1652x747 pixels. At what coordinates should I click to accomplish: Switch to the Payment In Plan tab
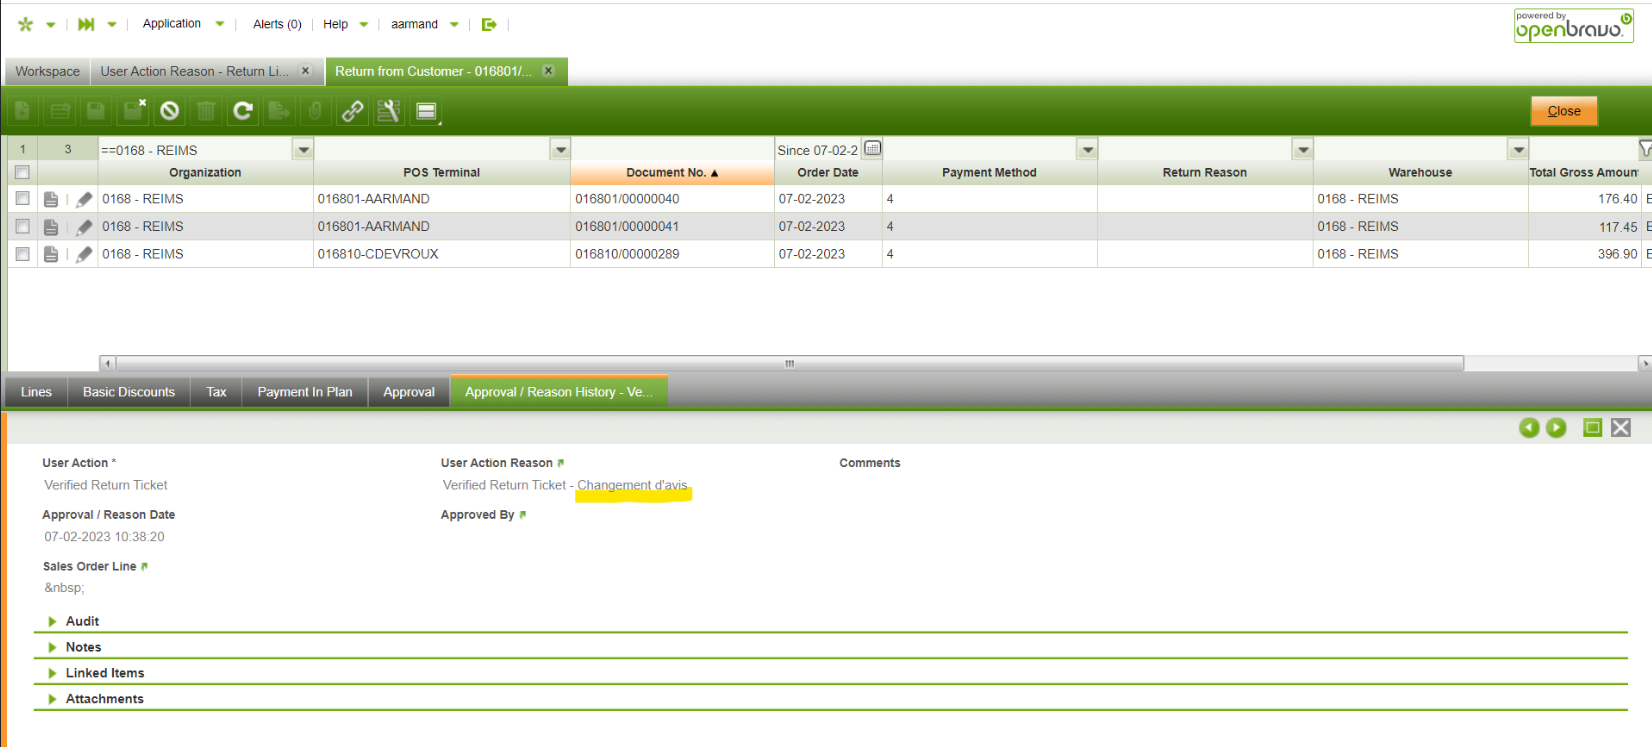tap(304, 392)
